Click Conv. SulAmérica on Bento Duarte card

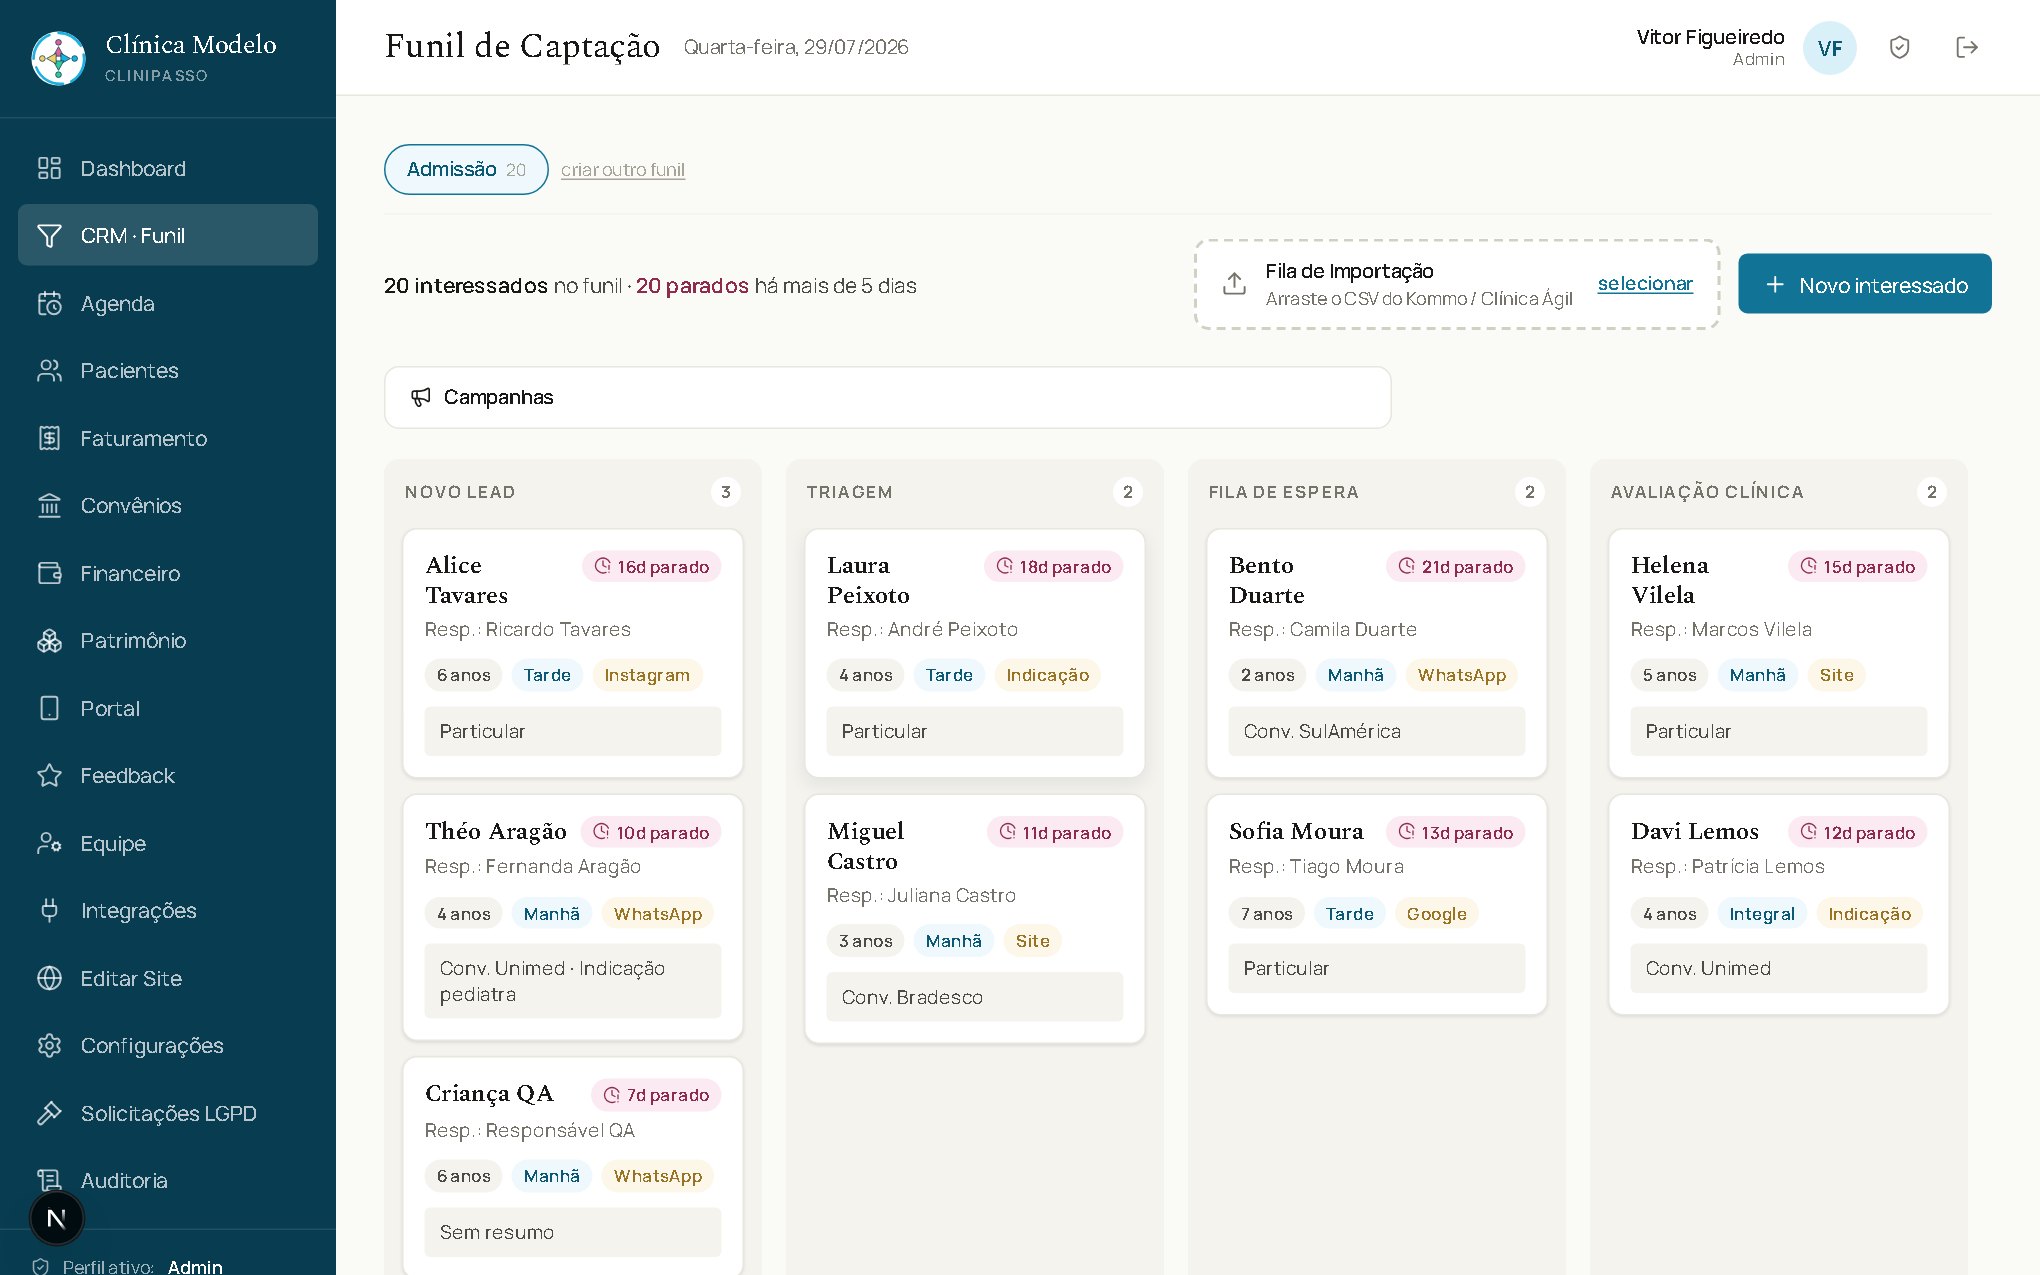(1376, 731)
